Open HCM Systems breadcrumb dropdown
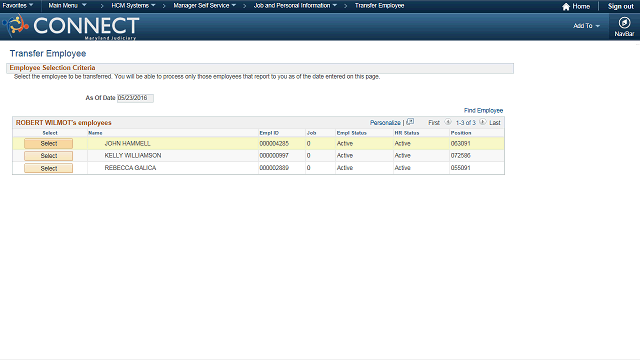640x360 pixels. [x=133, y=6]
